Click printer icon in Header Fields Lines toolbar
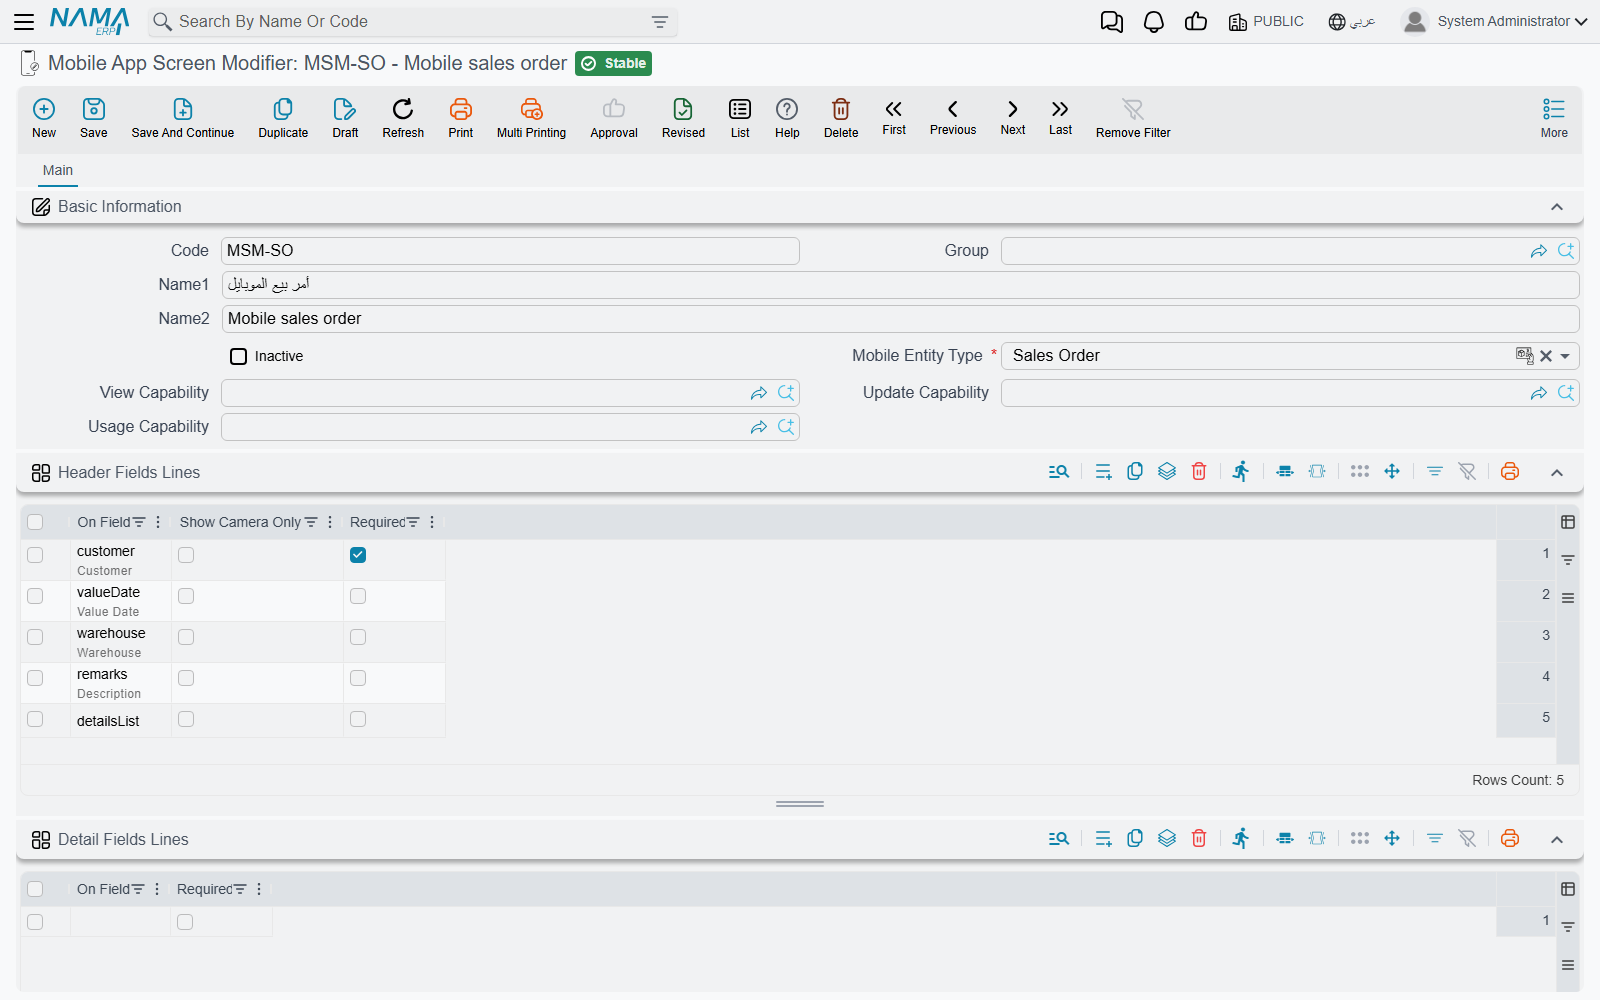The width and height of the screenshot is (1600, 1000). coord(1510,472)
